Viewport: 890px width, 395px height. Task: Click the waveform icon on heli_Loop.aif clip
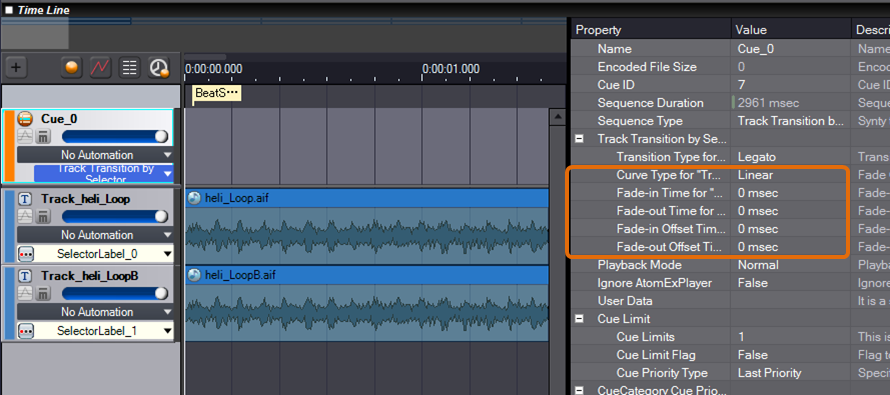tap(195, 198)
